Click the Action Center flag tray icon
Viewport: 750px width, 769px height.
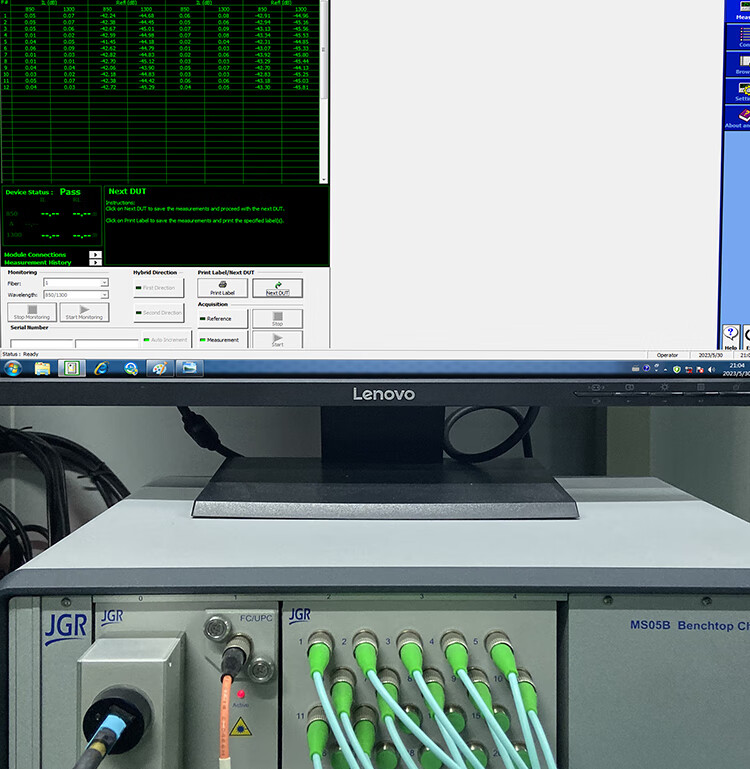pos(700,369)
